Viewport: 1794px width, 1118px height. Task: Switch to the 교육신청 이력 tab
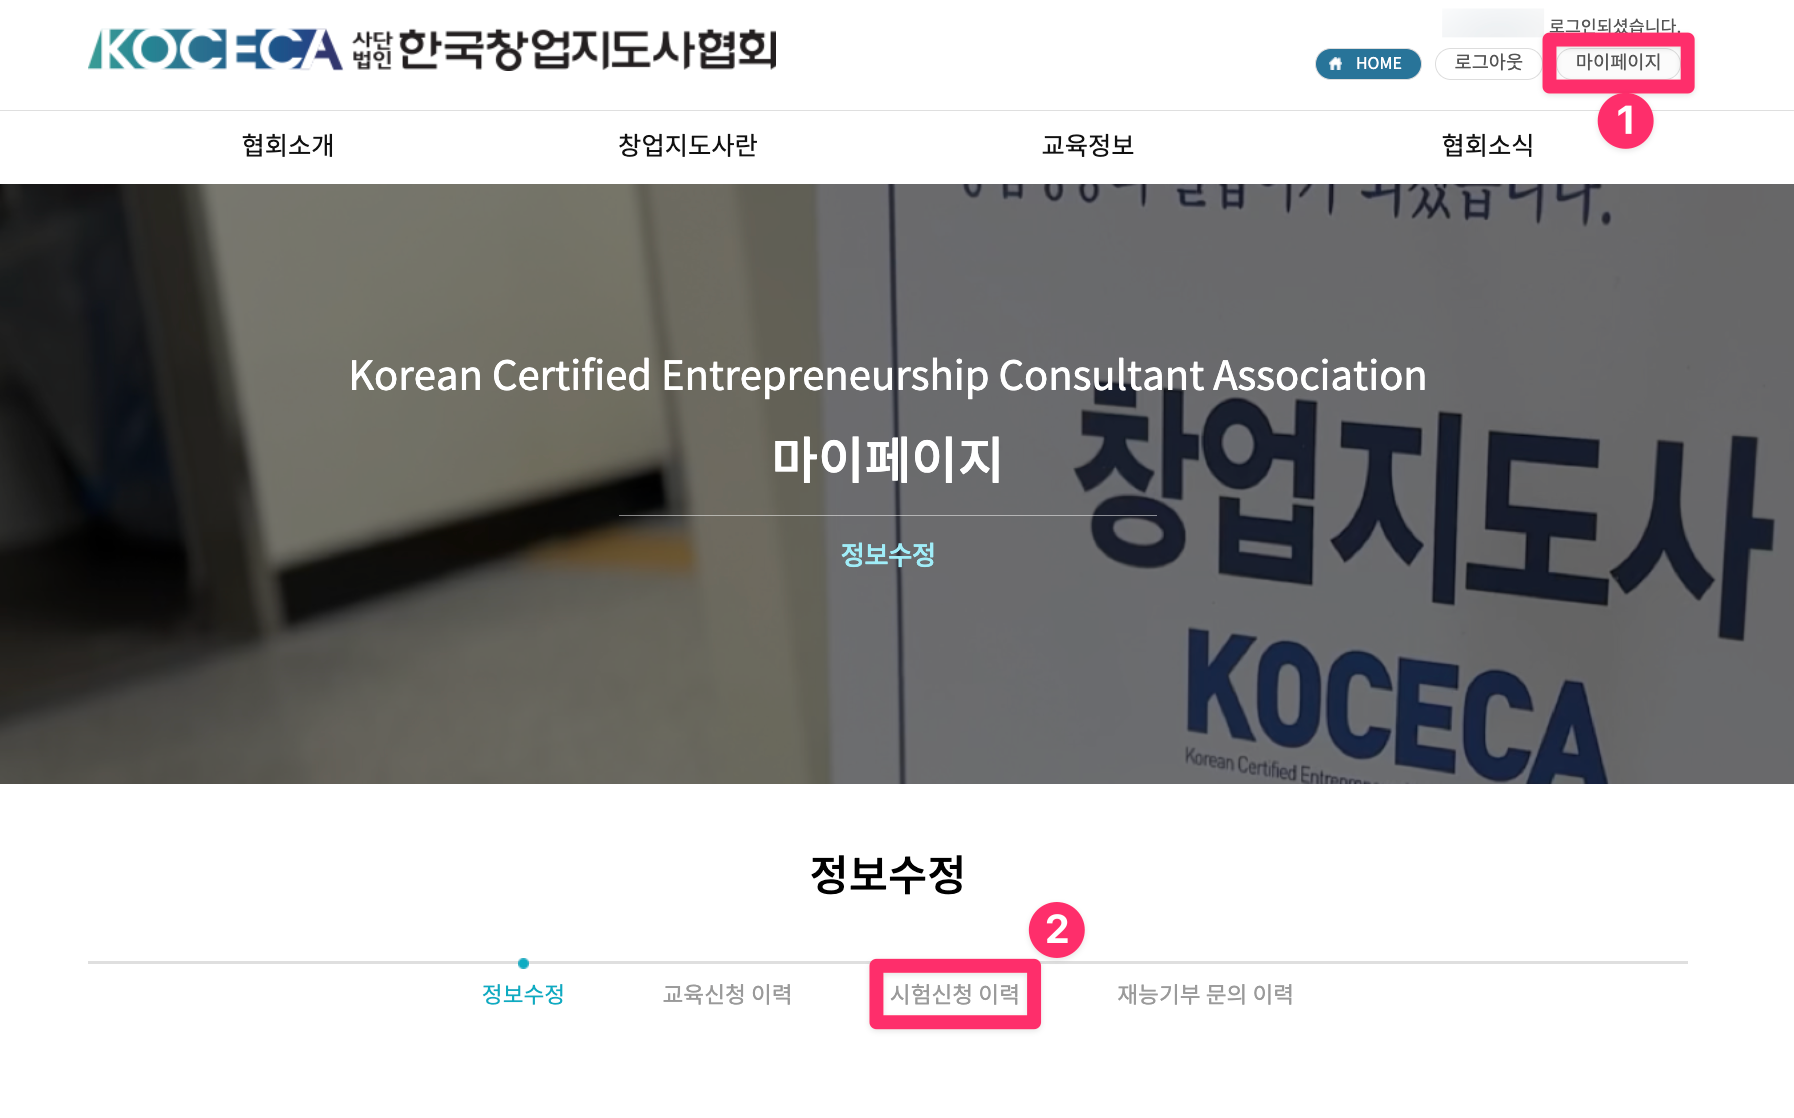click(x=727, y=994)
